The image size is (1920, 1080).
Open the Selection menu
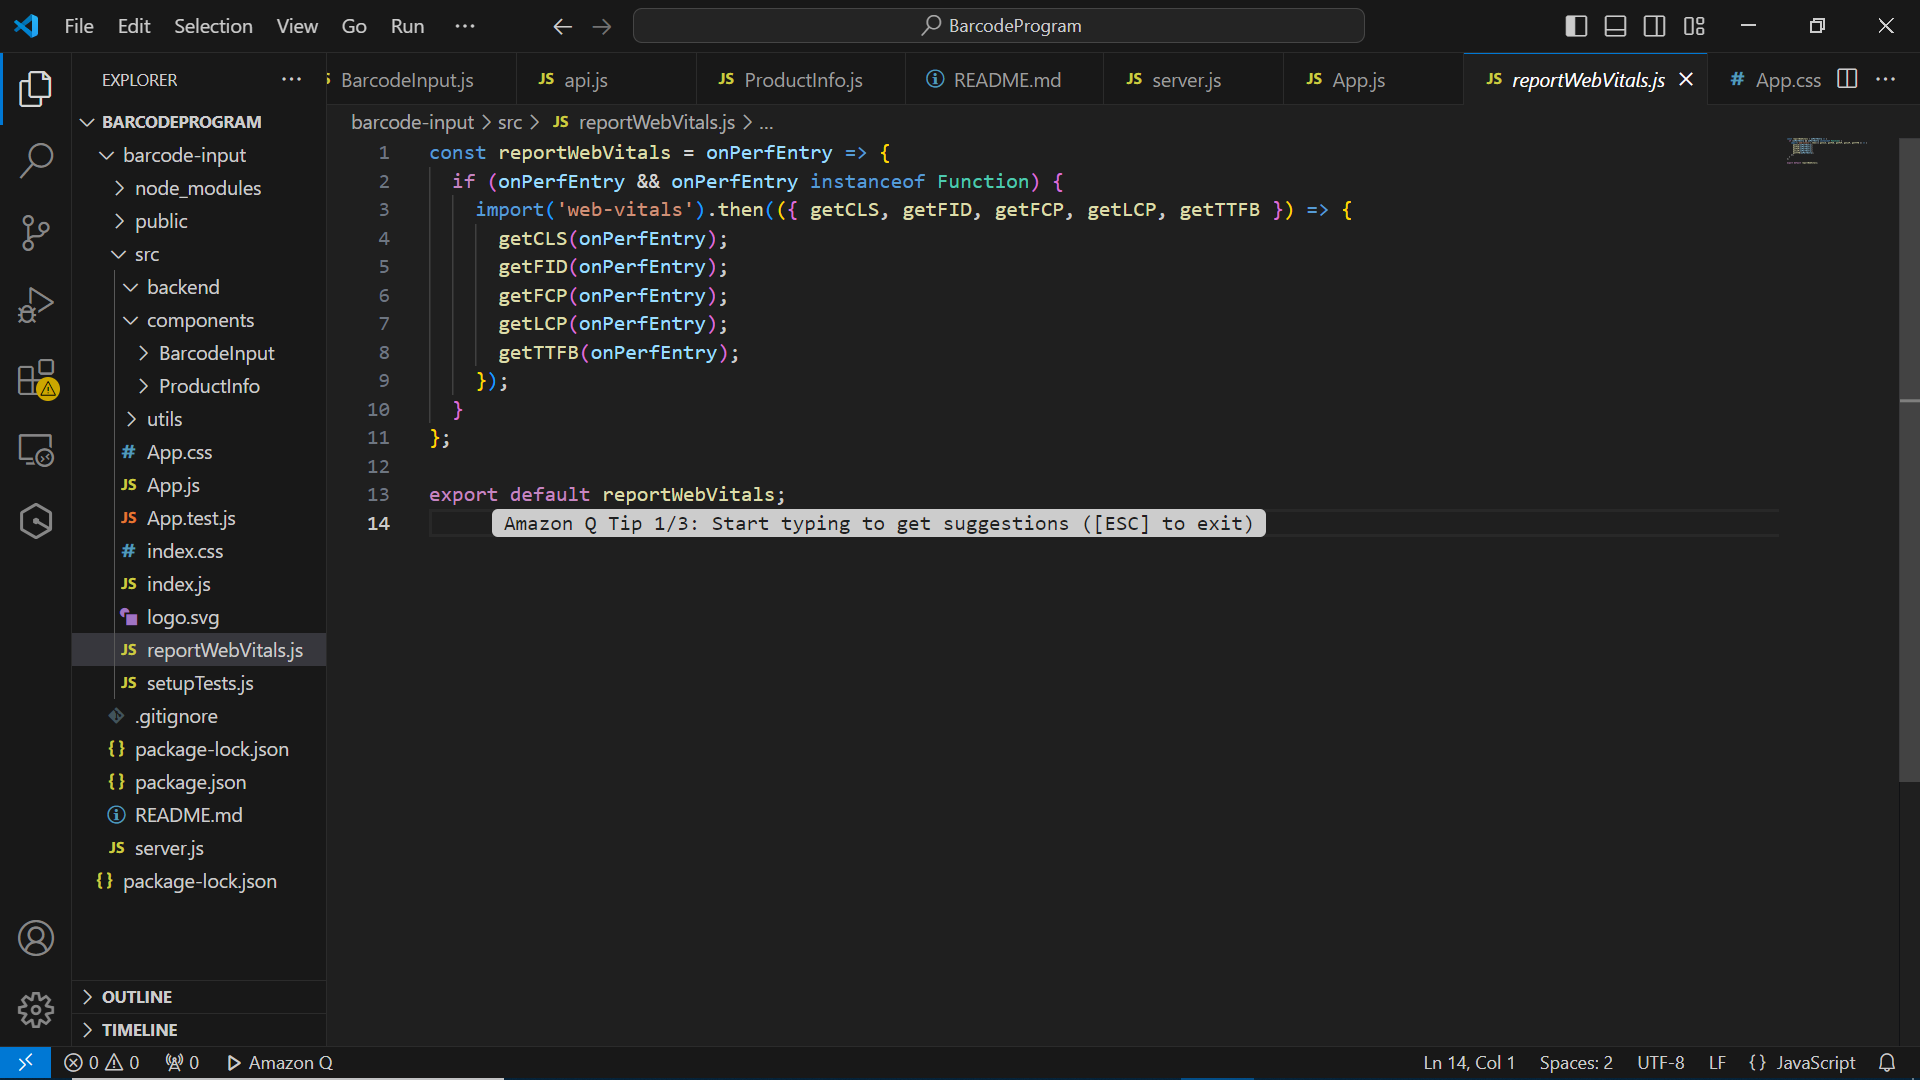[213, 26]
